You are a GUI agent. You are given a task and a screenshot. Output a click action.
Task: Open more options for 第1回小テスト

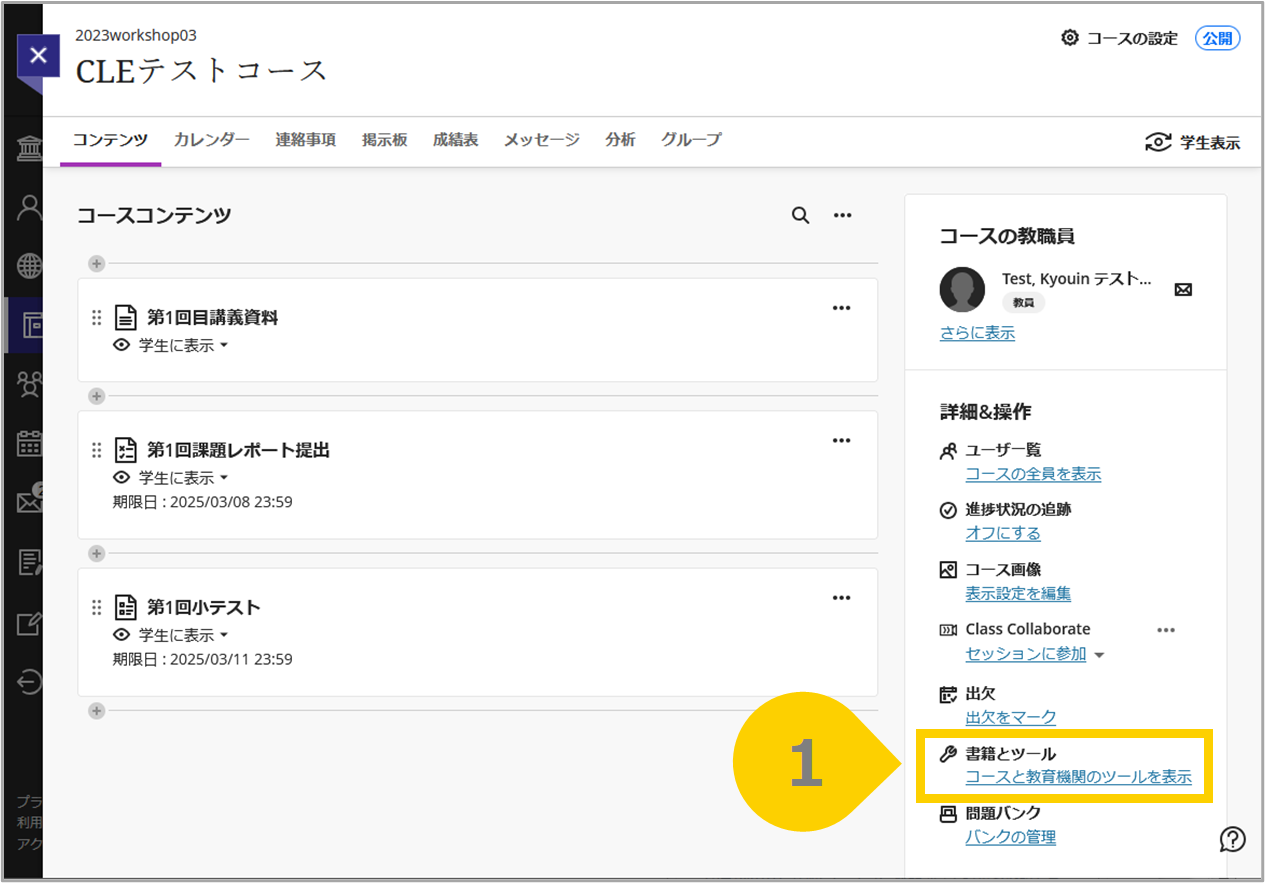842,598
